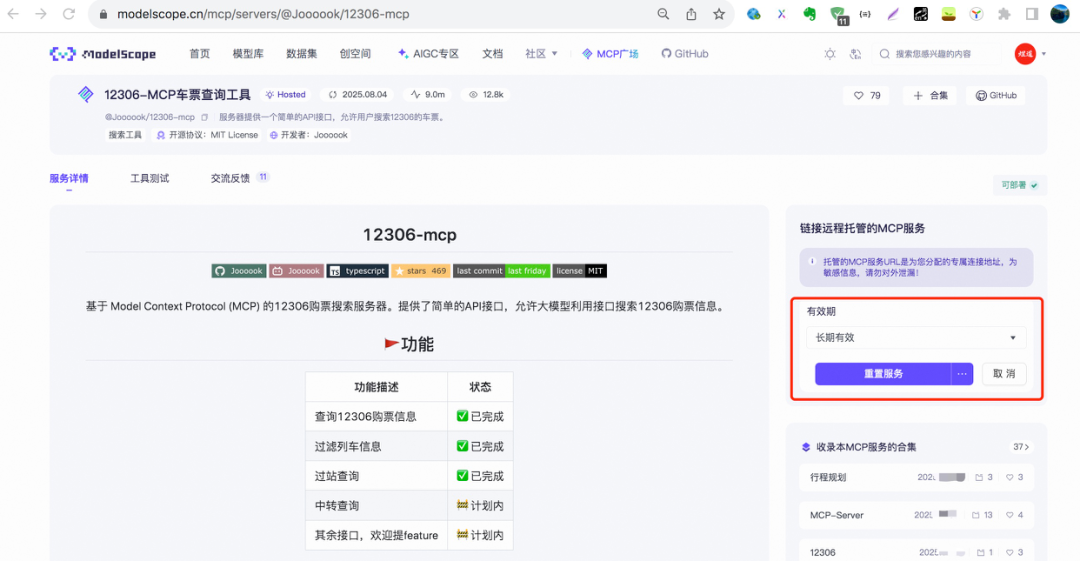Open the red Joooook badge

click(296, 271)
